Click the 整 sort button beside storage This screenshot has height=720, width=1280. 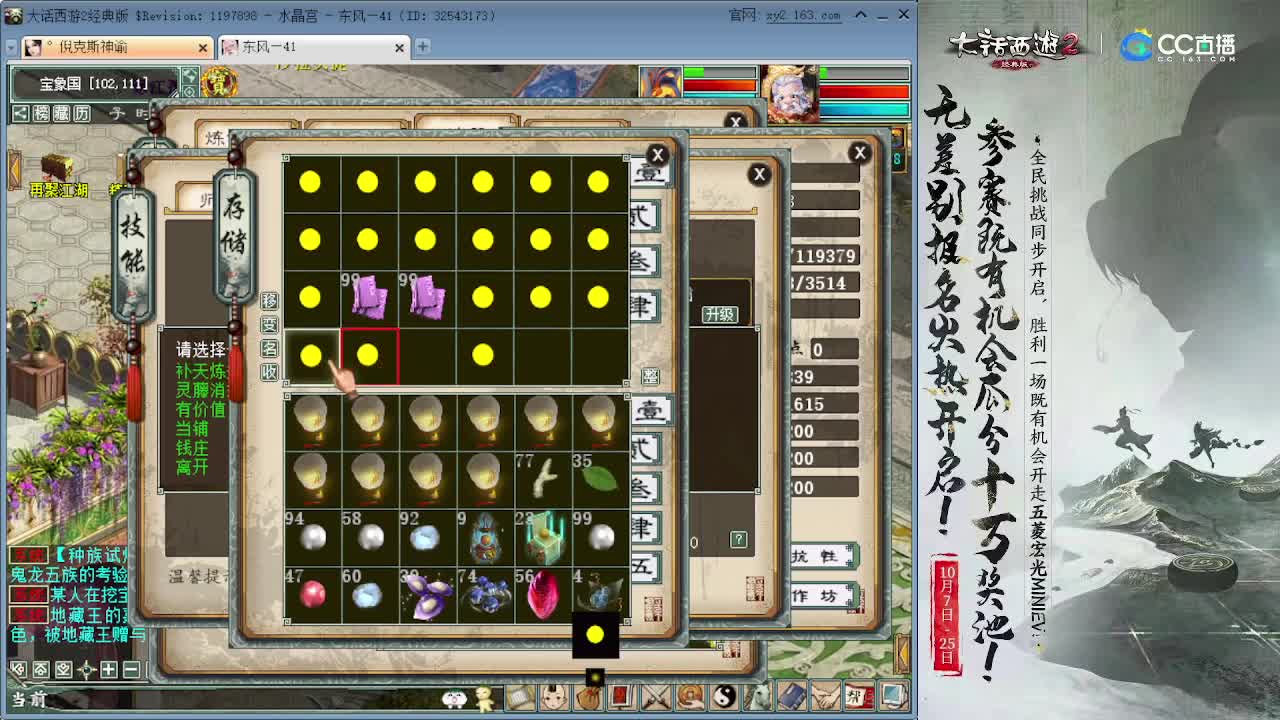(x=650, y=376)
